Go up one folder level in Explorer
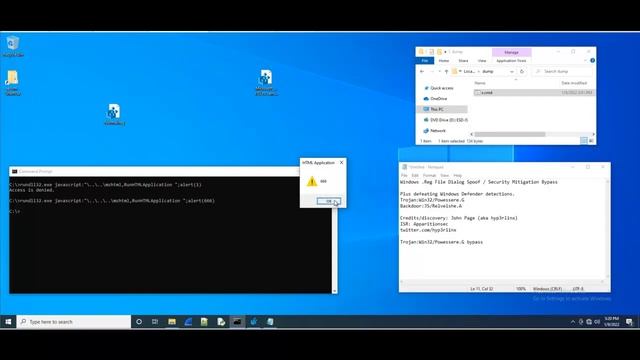This screenshot has height=360, width=640. coord(447,71)
